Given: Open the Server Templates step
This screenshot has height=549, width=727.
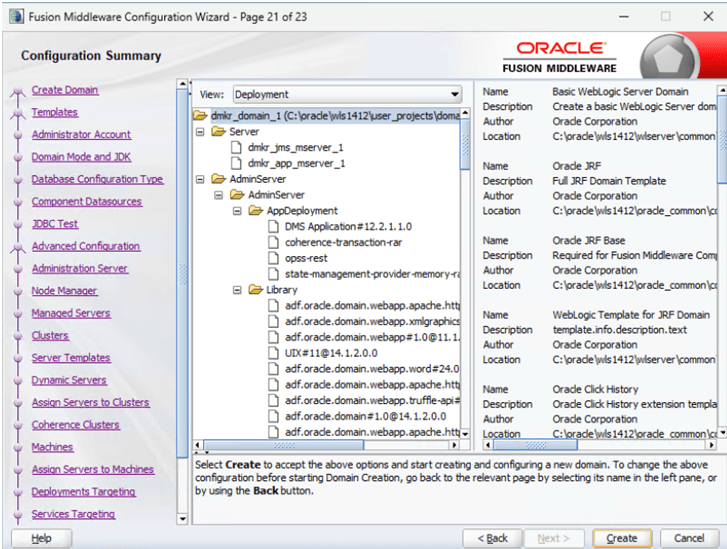Looking at the screenshot, I should pos(71,358).
